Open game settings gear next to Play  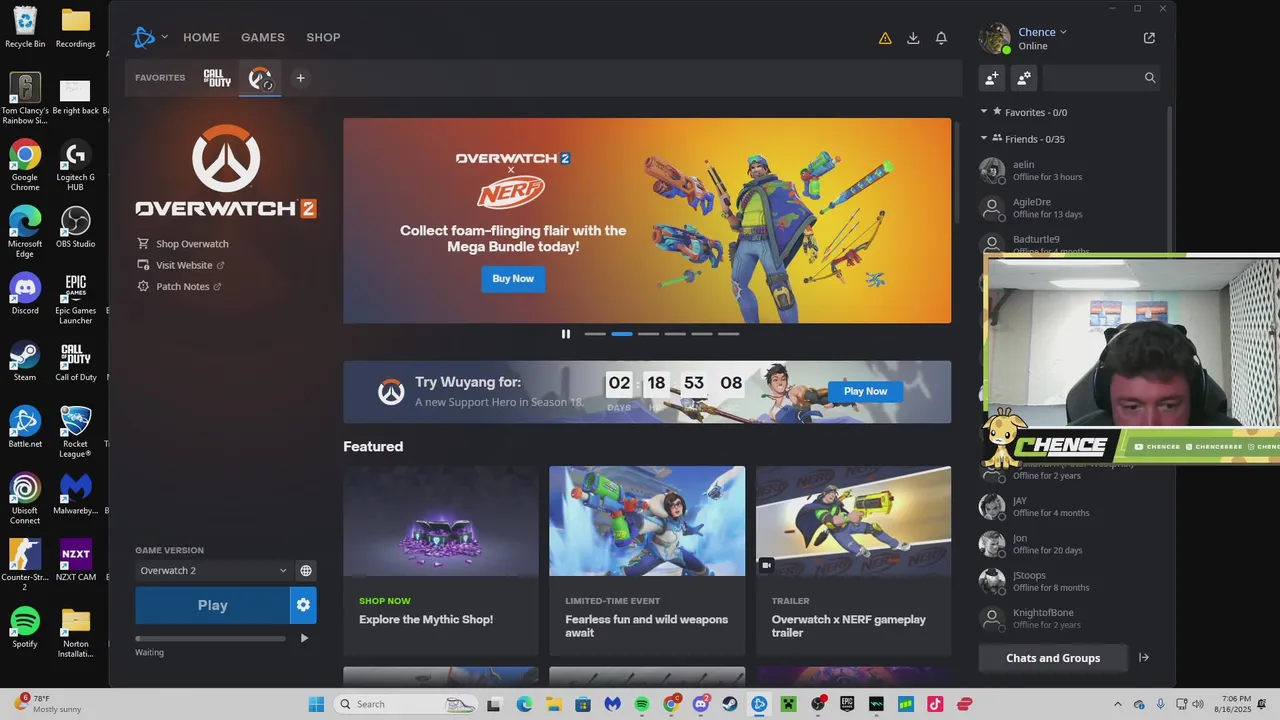[x=303, y=605]
